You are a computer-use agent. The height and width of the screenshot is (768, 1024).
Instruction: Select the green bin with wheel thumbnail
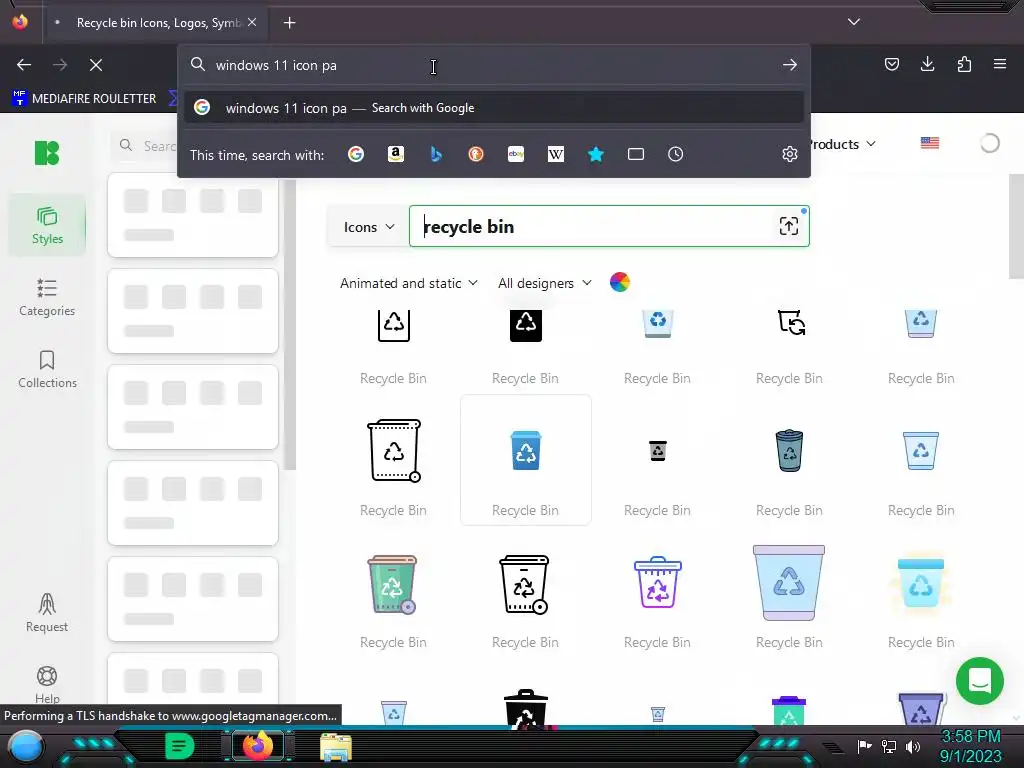[x=392, y=584]
